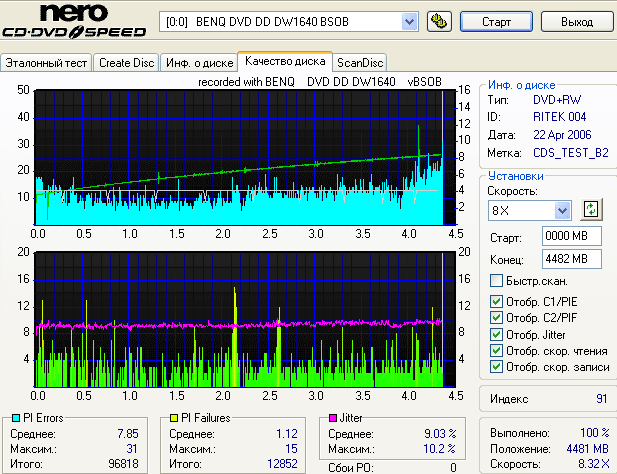Viewport: 617px width, 474px height.
Task: Click the lower PI Failures graph area
Action: click(245, 319)
